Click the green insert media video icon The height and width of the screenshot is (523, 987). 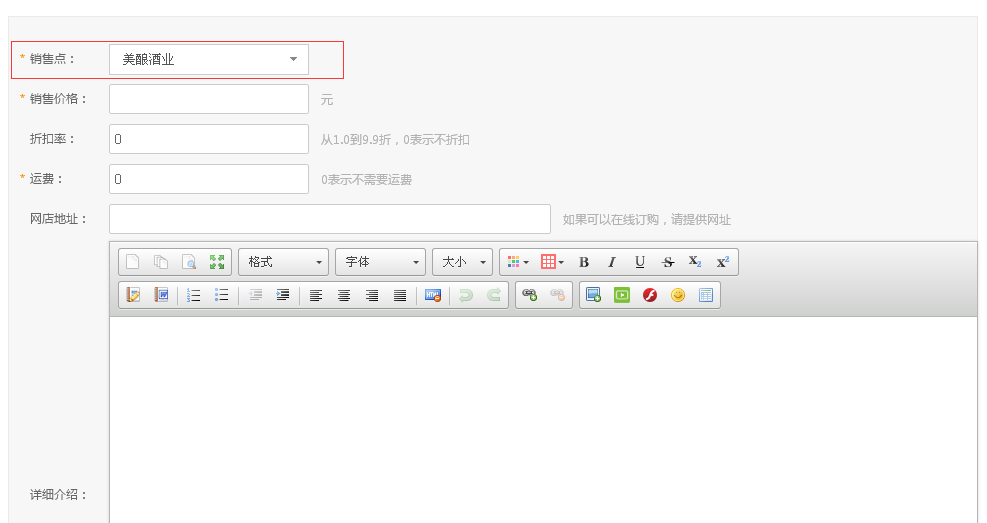(622, 295)
